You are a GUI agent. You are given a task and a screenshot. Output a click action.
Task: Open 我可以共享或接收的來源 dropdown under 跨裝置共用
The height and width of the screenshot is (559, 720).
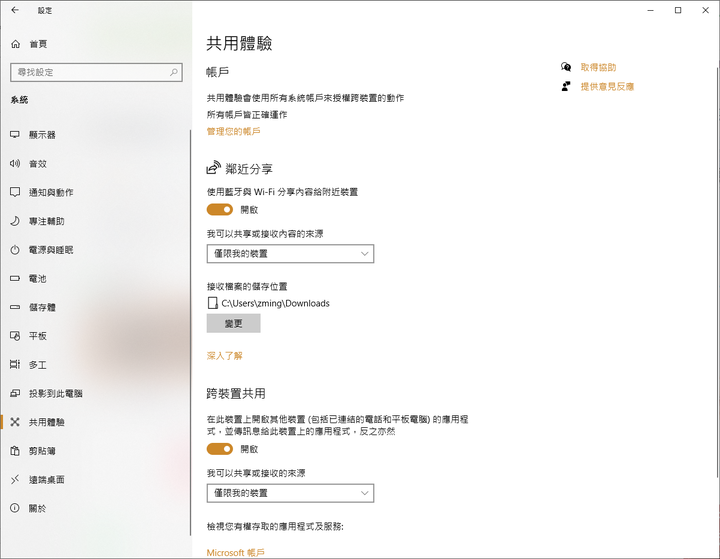coord(290,493)
